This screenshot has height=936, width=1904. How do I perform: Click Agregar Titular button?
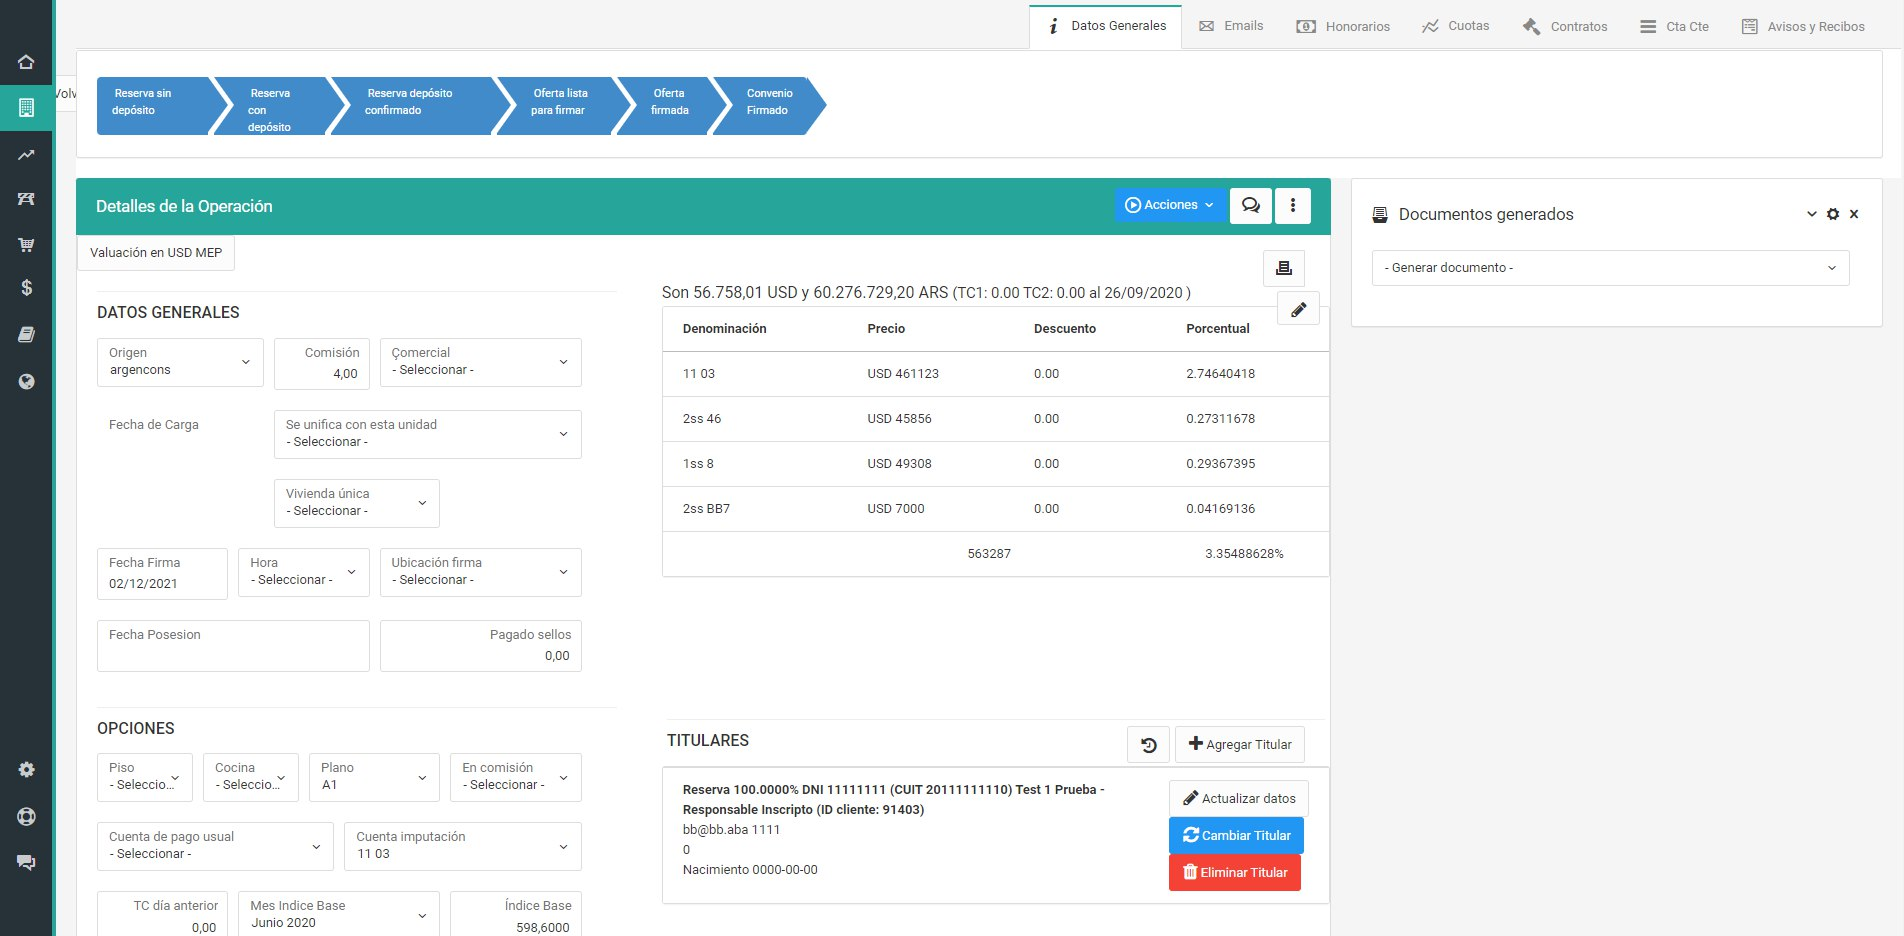tap(1239, 745)
